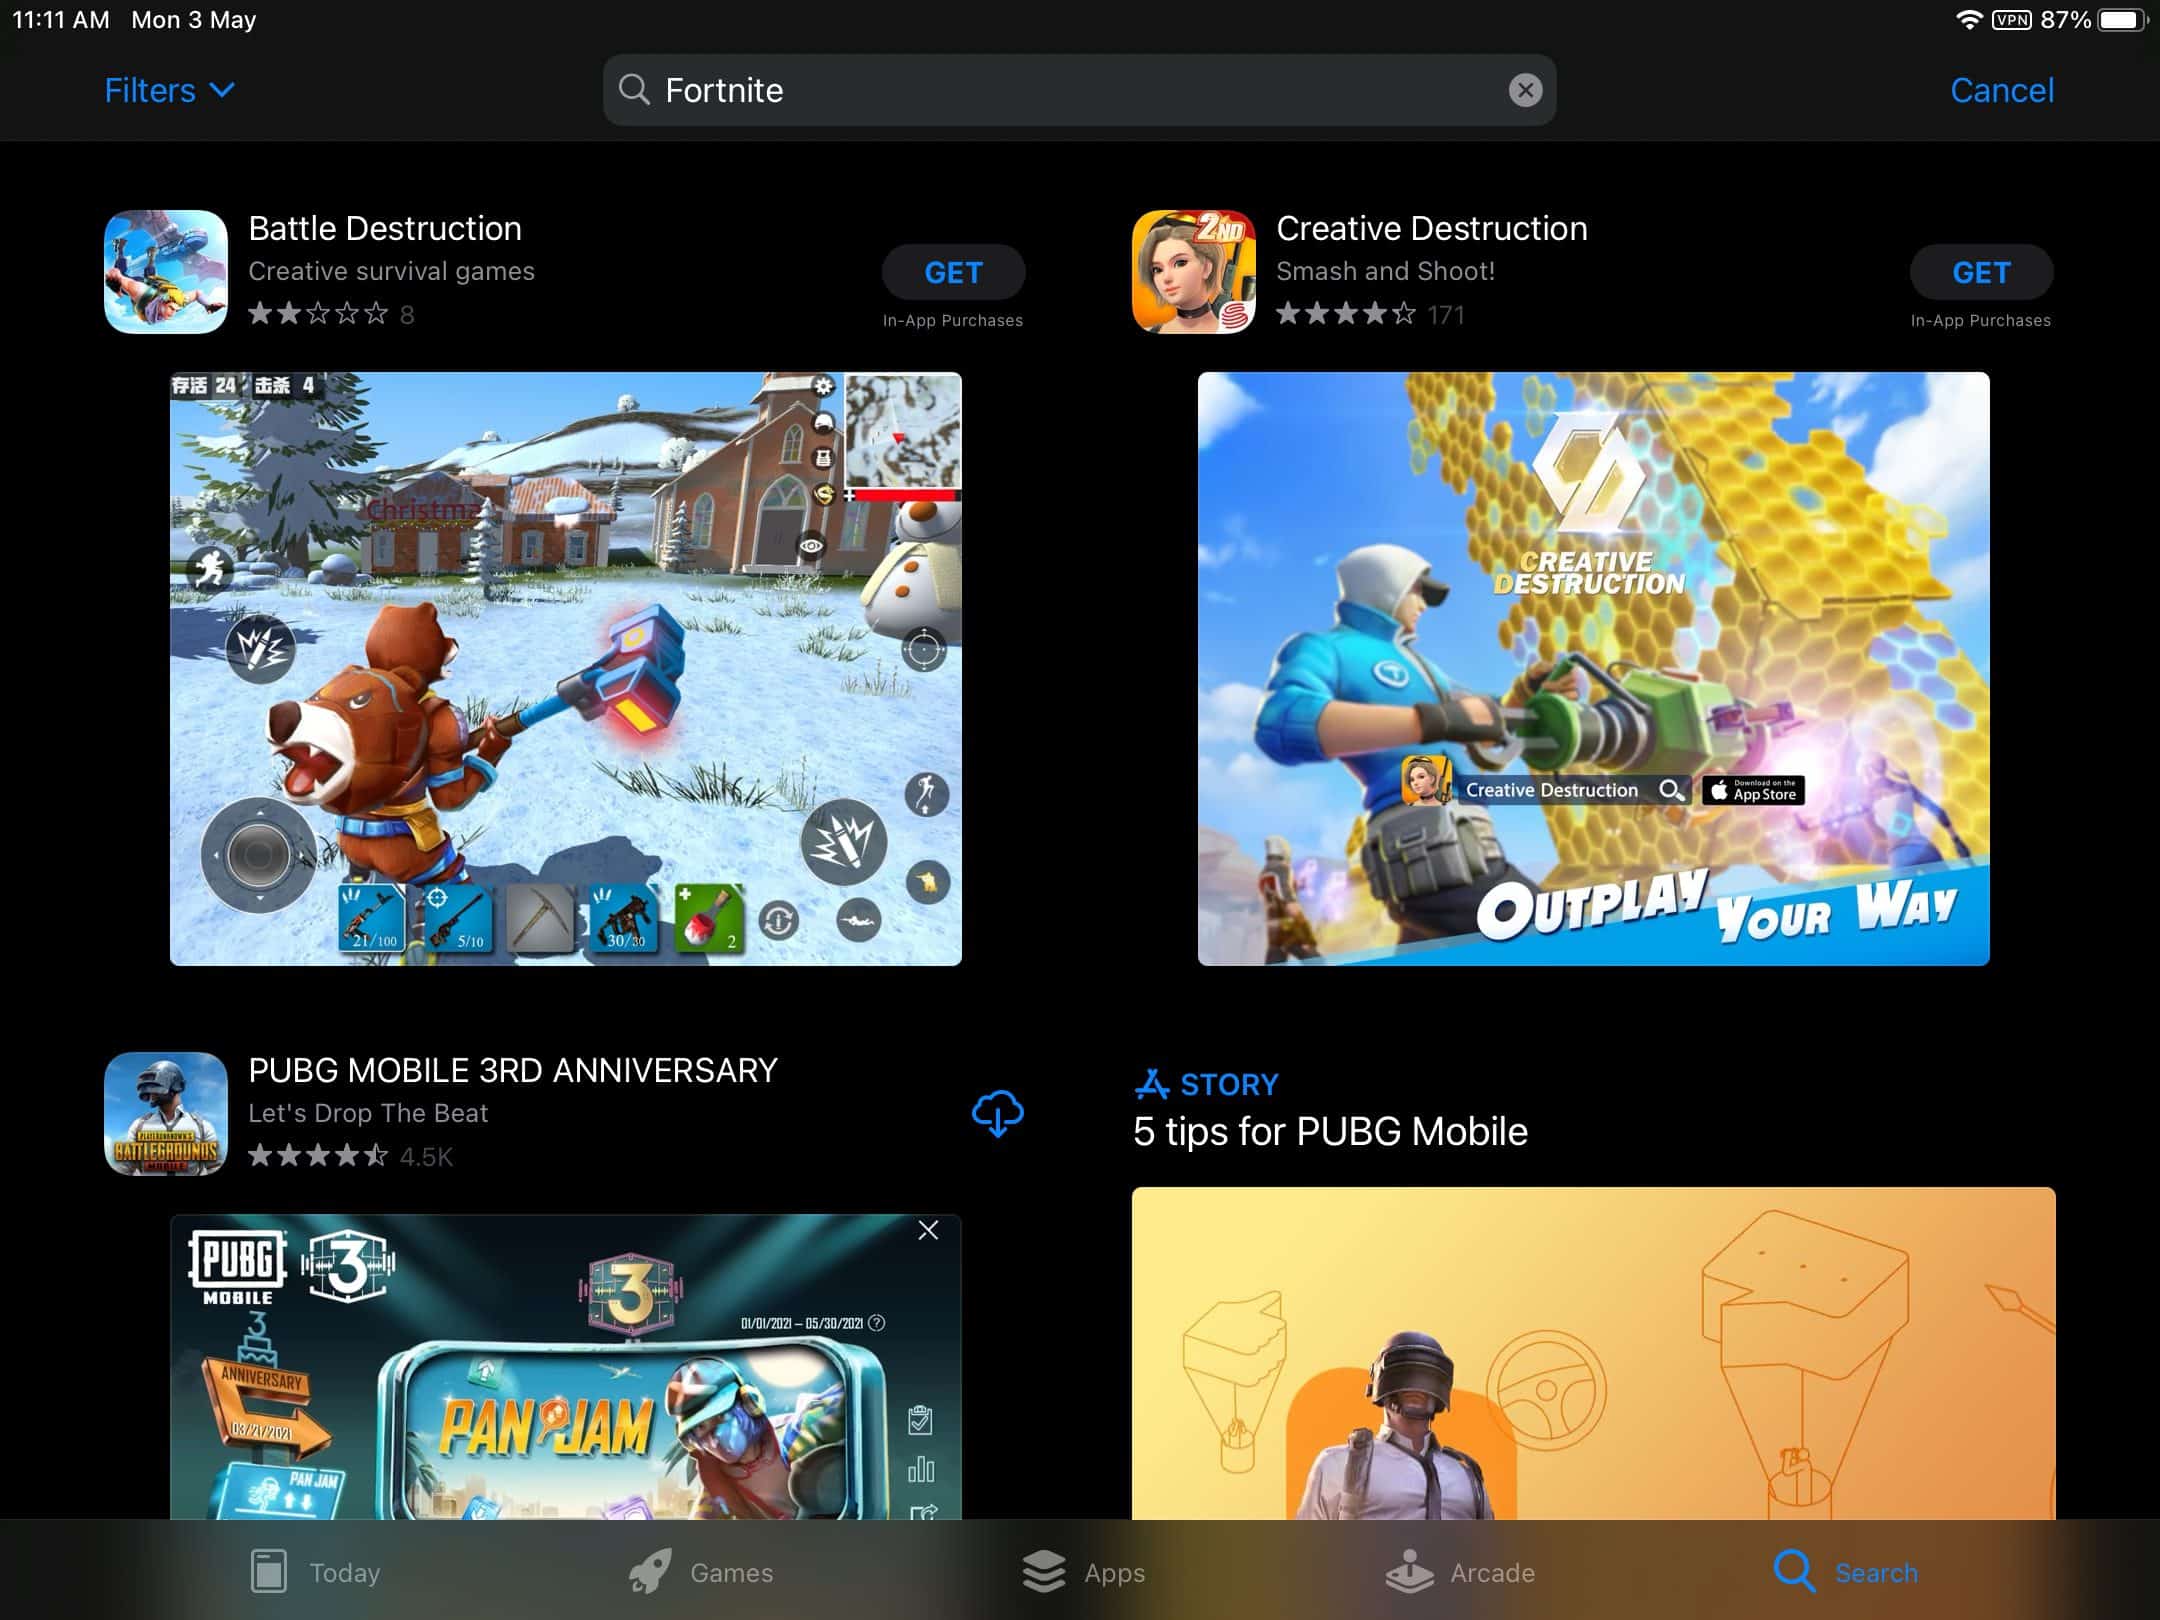Viewport: 2160px width, 1620px height.
Task: Tap the PUBG Mobile app icon
Action: (x=166, y=1113)
